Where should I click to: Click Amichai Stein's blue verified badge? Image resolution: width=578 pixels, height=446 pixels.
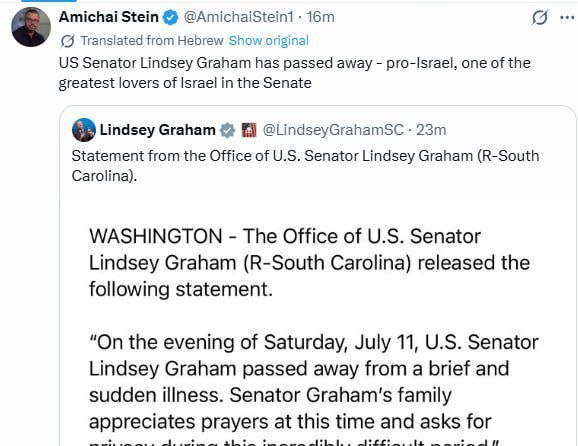pyautogui.click(x=170, y=17)
